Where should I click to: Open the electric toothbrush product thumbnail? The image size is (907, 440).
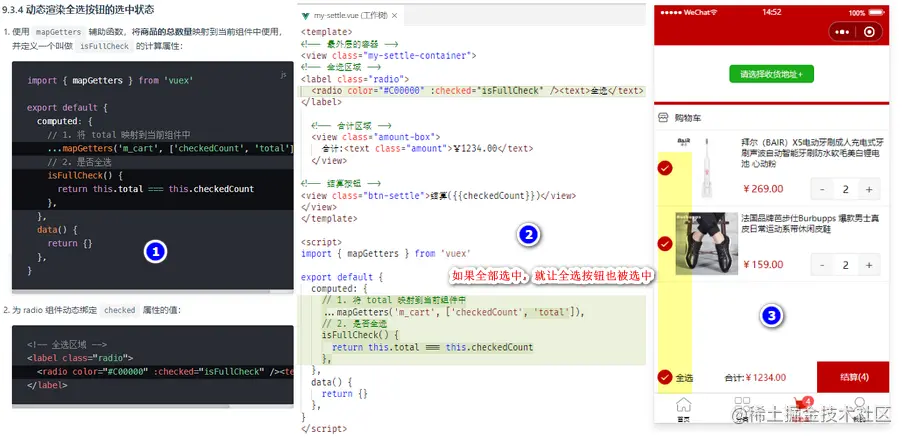(706, 169)
